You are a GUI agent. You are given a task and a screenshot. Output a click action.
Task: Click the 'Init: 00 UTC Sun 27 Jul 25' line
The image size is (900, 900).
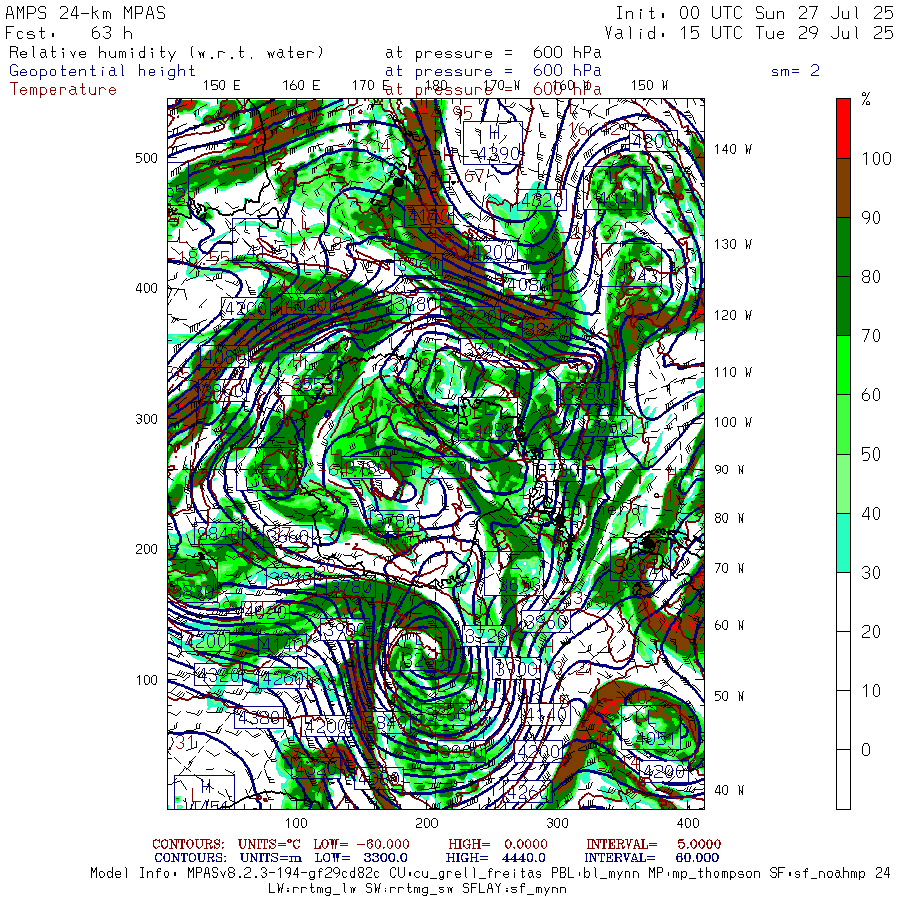[x=754, y=13]
